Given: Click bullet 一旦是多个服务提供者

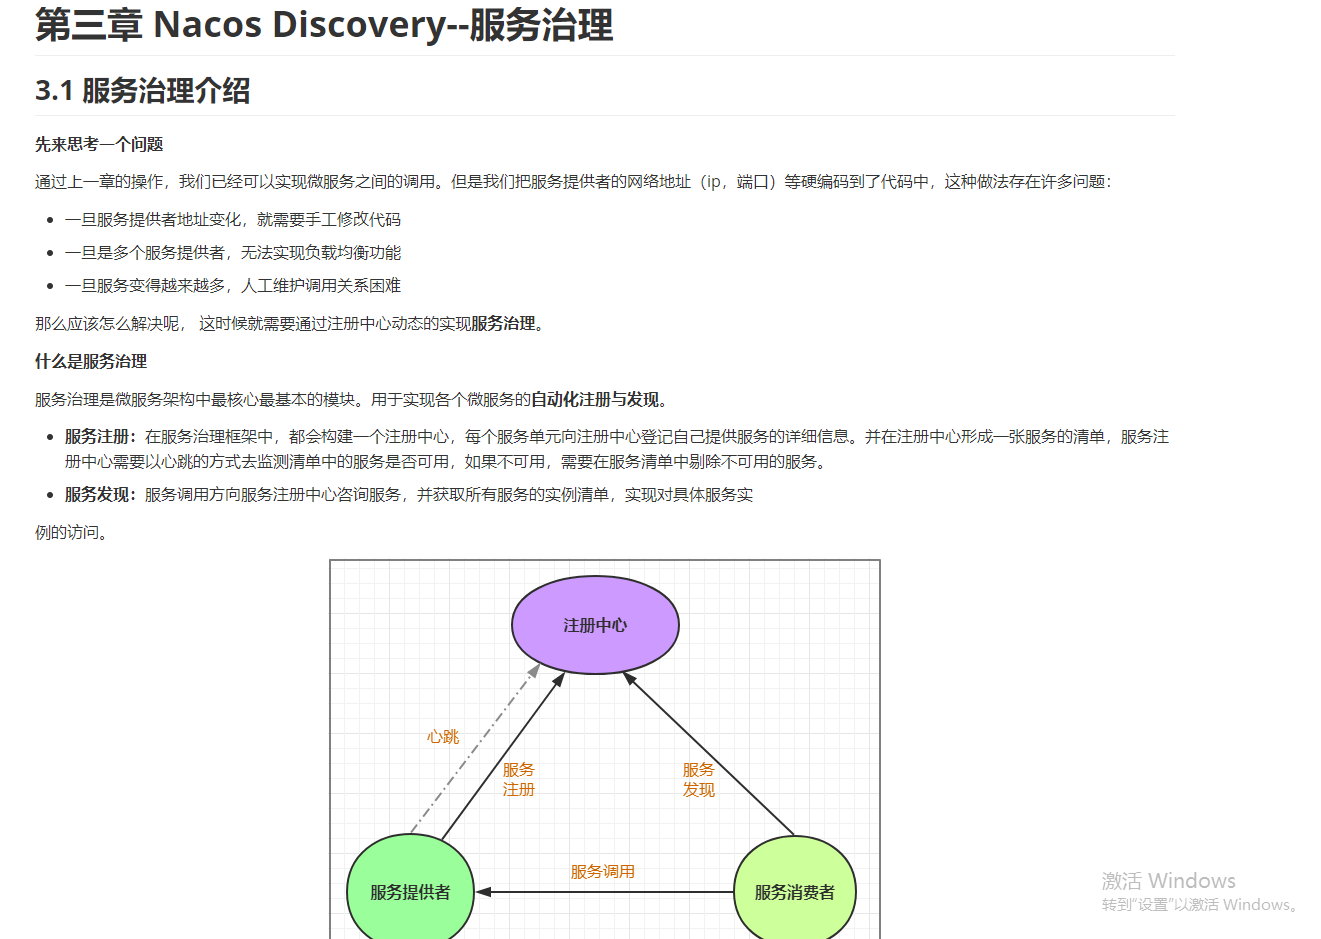Looking at the screenshot, I should (233, 252).
